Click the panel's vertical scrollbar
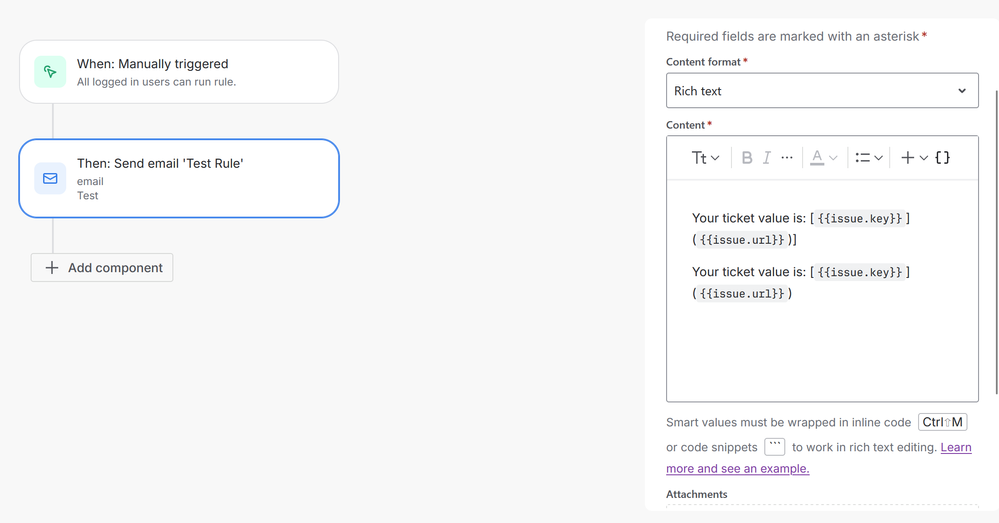The width and height of the screenshot is (999, 523). [x=996, y=200]
